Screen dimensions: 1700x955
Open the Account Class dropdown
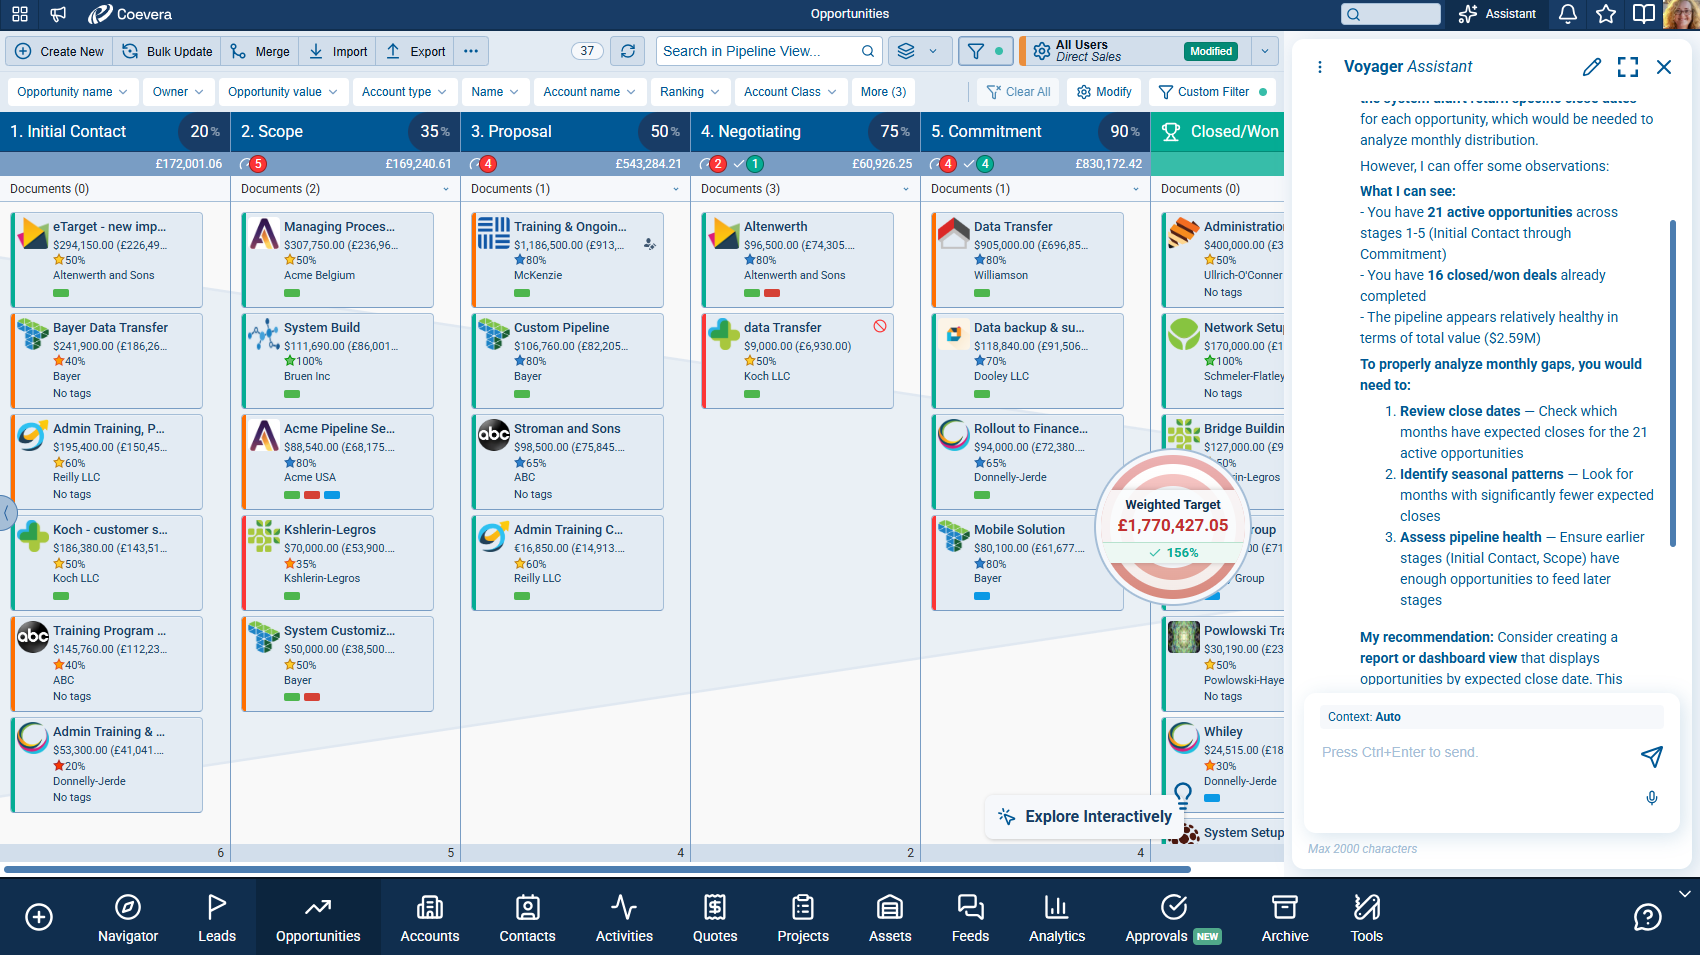tap(790, 92)
